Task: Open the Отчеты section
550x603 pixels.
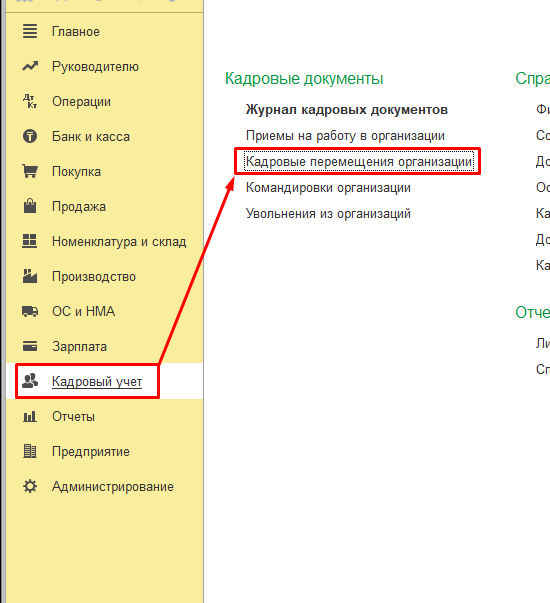Action: coord(73,416)
